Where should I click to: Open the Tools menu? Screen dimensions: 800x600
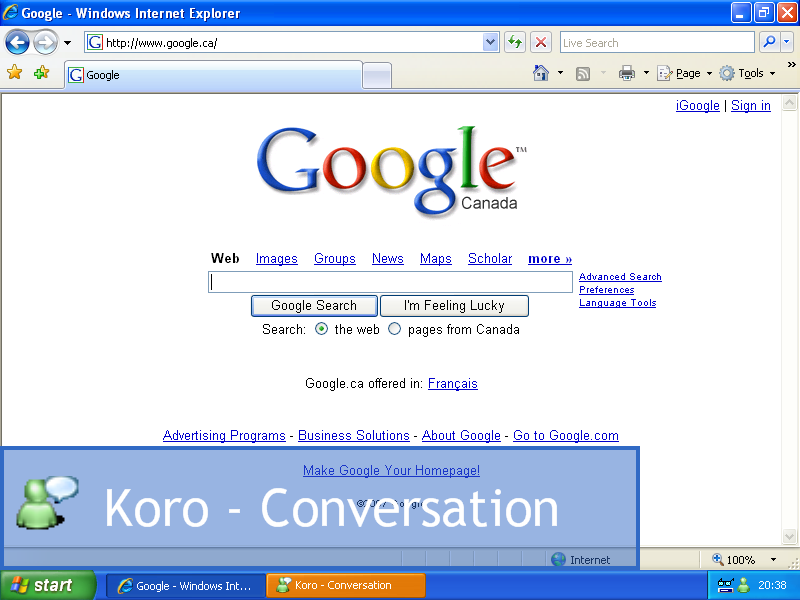pos(747,73)
